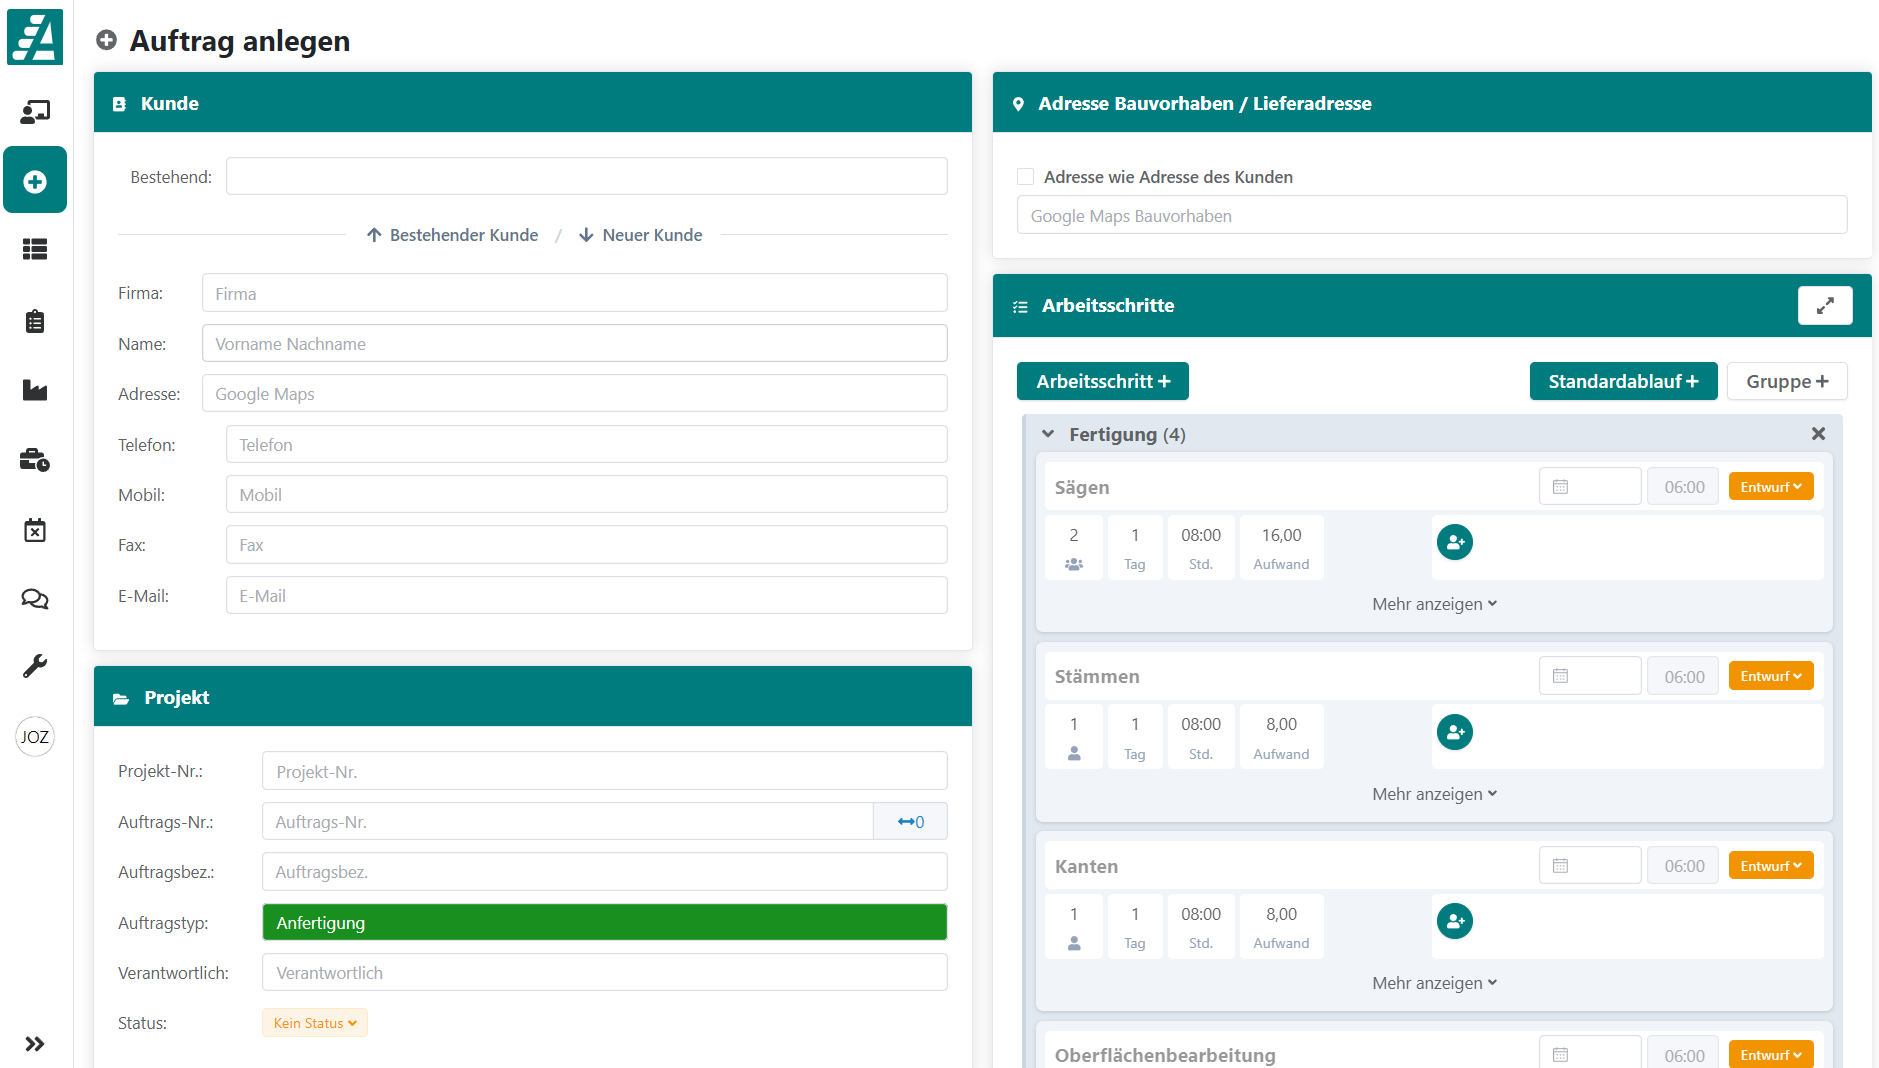Add a worker to the Sägen step
This screenshot has width=1879, height=1068.
coord(1454,542)
